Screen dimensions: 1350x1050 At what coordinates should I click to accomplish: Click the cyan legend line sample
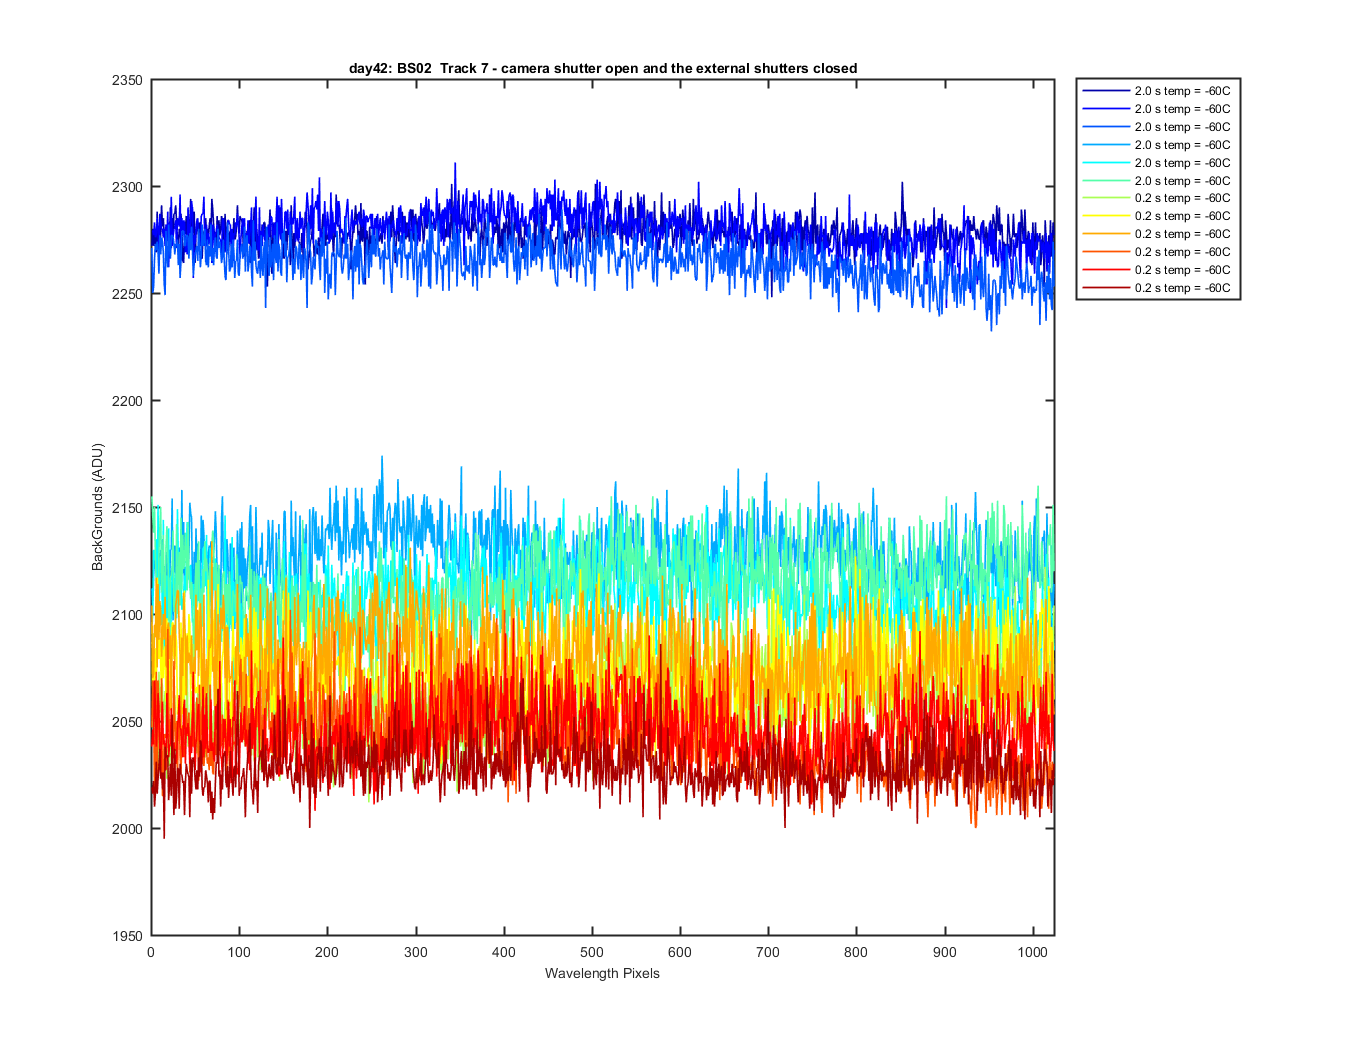[x=1105, y=163]
